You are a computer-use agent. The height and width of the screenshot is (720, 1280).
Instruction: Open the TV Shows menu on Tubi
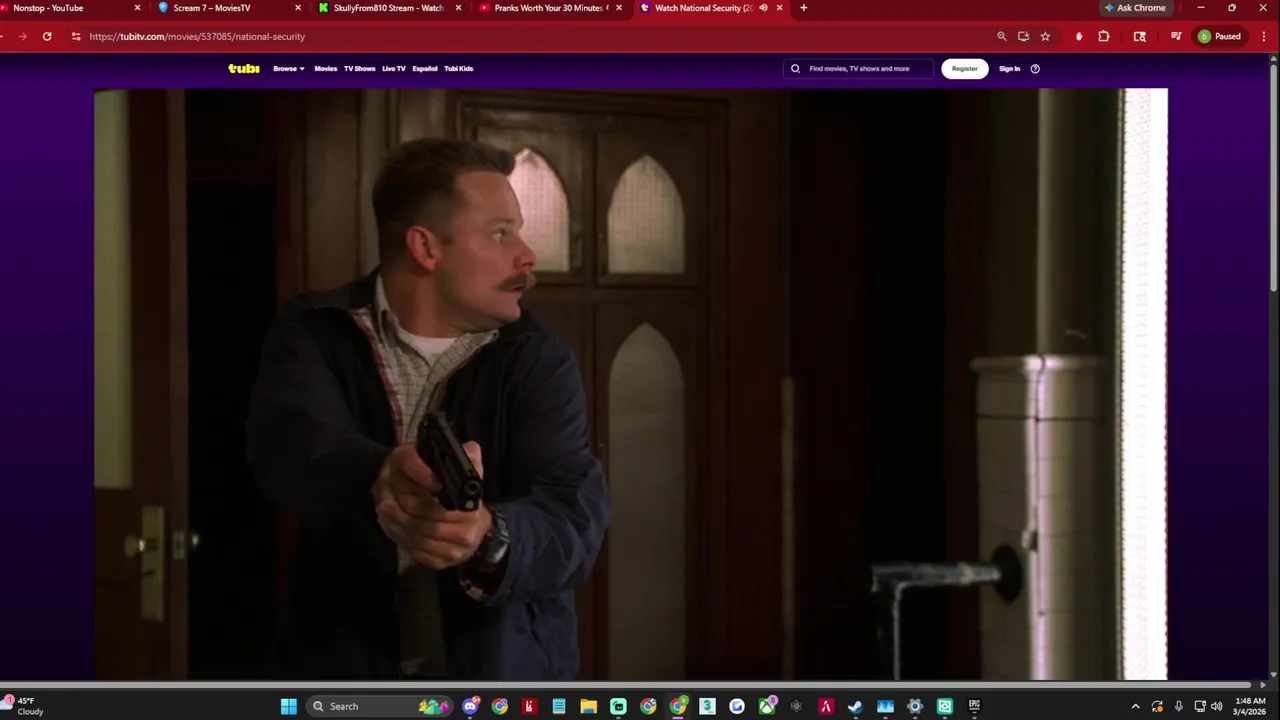359,69
